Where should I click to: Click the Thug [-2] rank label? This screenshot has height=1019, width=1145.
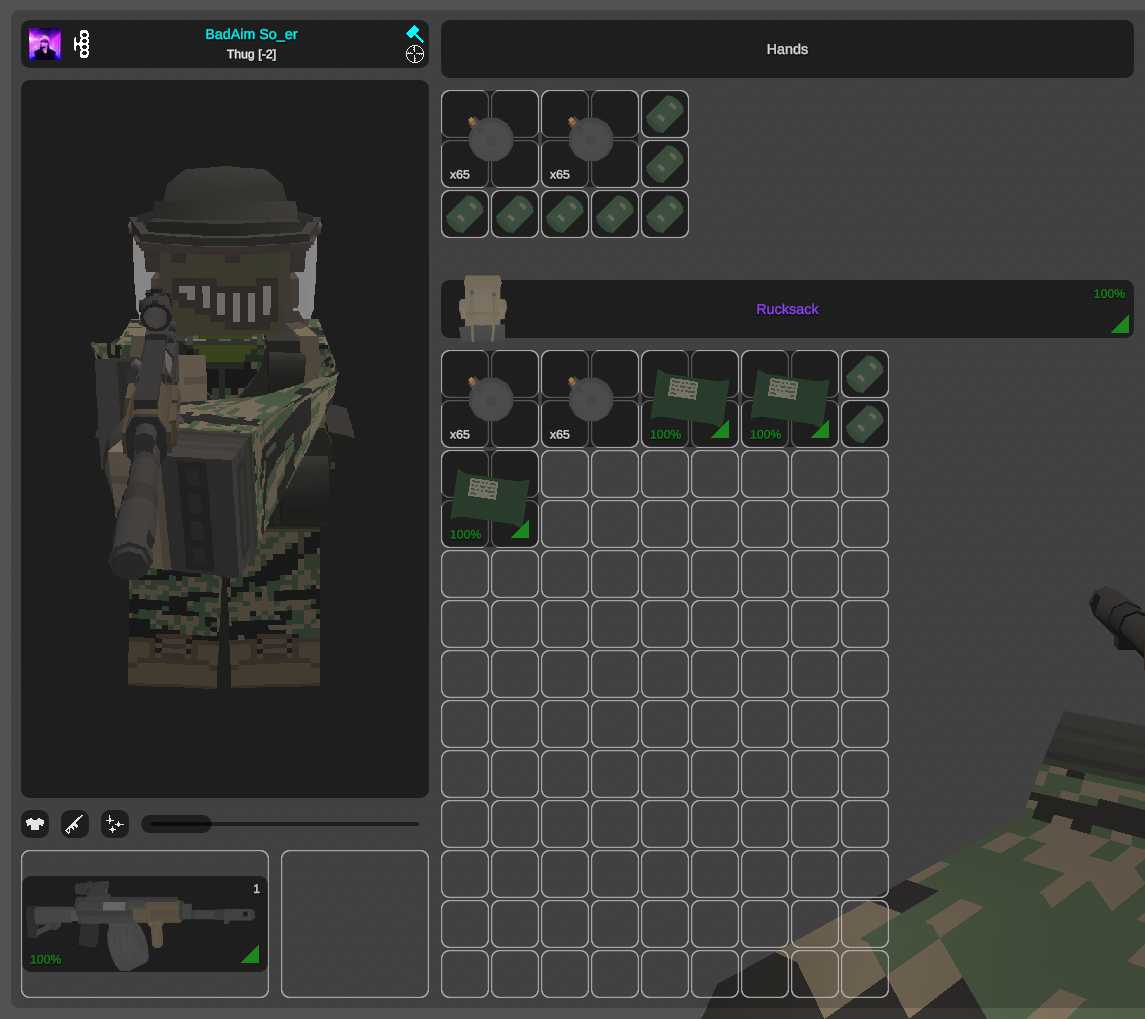point(251,54)
